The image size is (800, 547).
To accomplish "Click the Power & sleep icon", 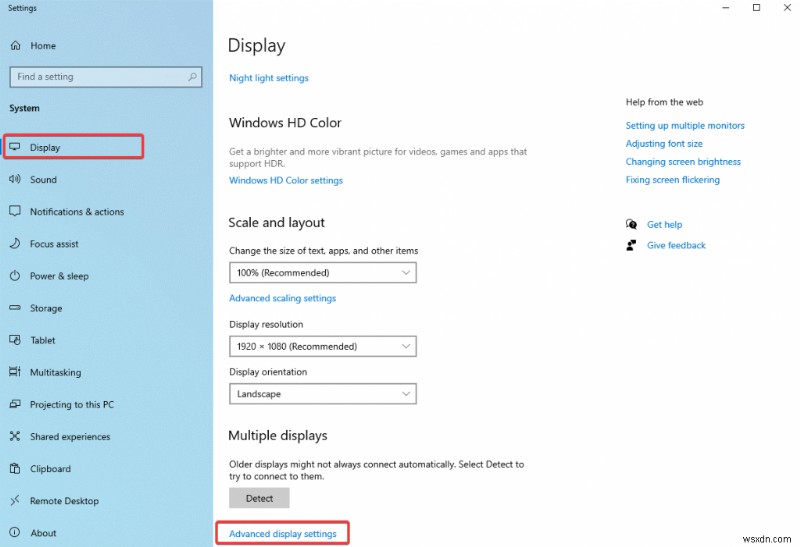I will tap(15, 276).
